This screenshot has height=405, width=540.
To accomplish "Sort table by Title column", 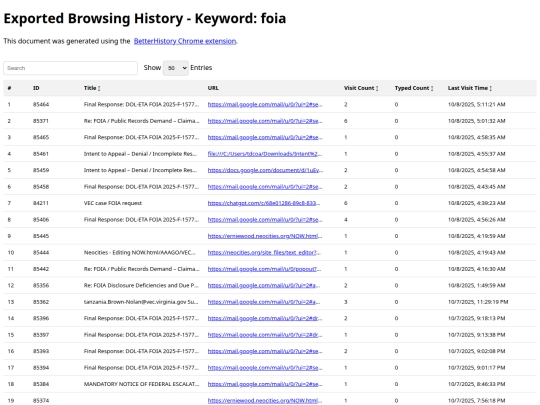I will 92,88.
